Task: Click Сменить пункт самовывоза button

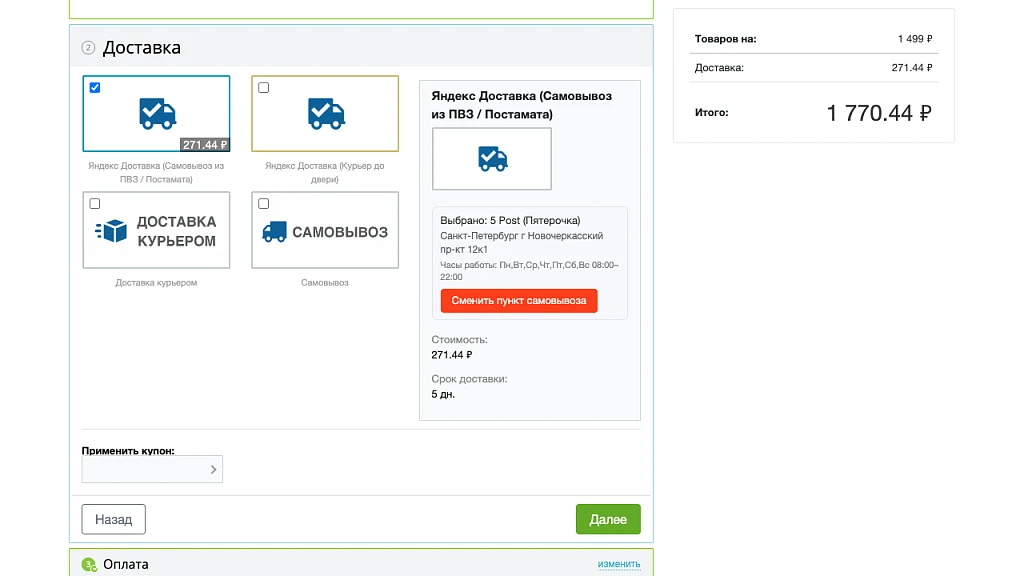Action: [519, 300]
